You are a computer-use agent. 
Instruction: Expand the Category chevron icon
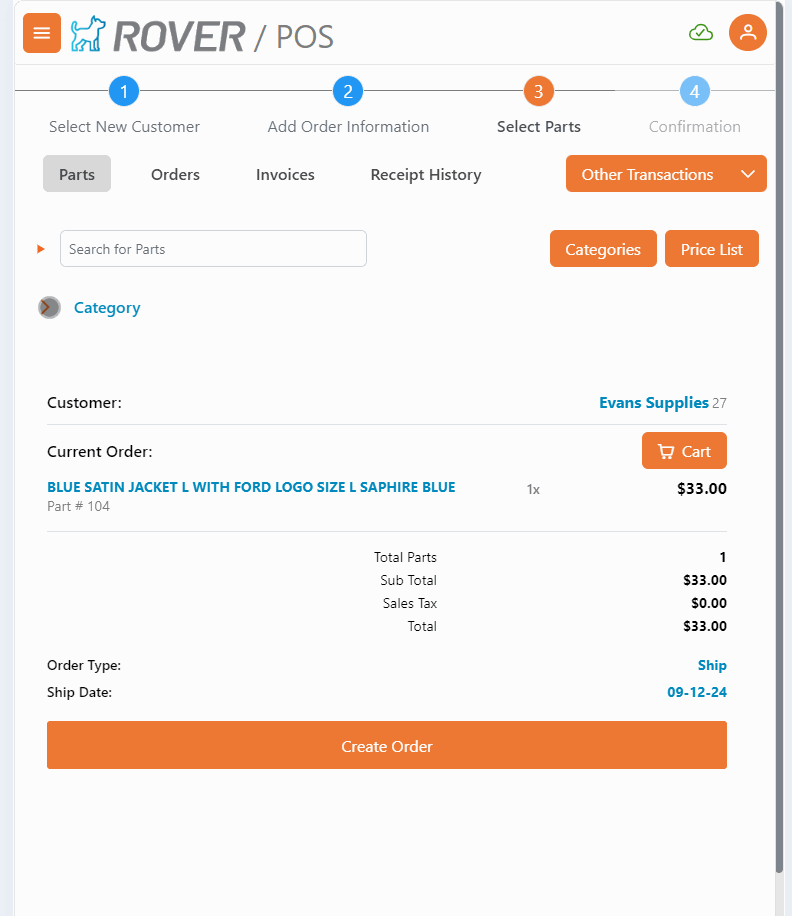pyautogui.click(x=50, y=308)
